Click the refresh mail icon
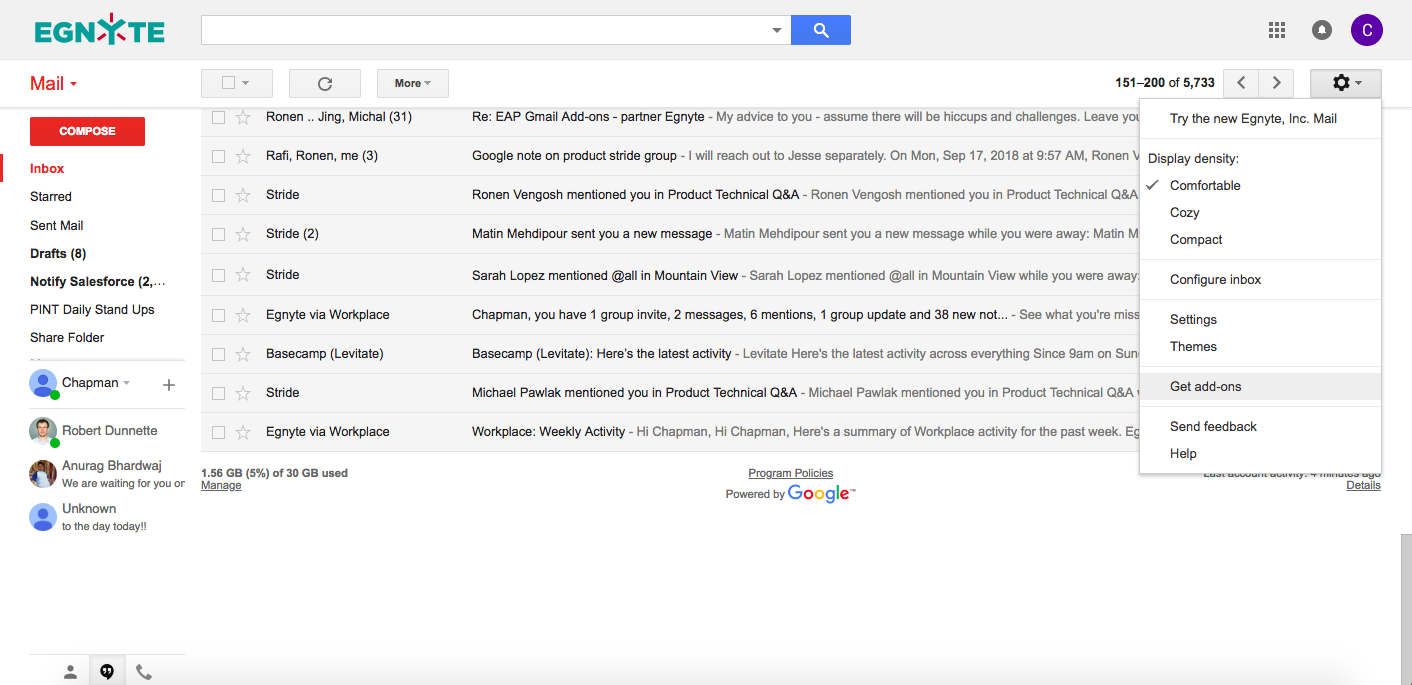The image size is (1412, 685). tap(324, 83)
